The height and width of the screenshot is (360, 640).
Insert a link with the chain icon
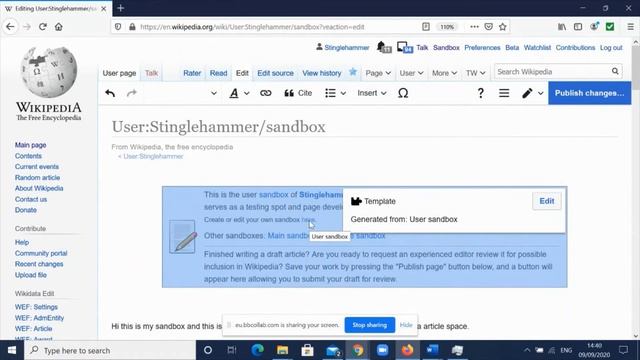265,93
